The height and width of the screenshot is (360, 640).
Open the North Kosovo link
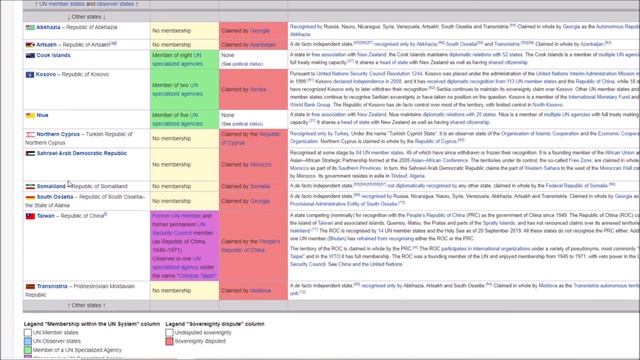point(547,105)
